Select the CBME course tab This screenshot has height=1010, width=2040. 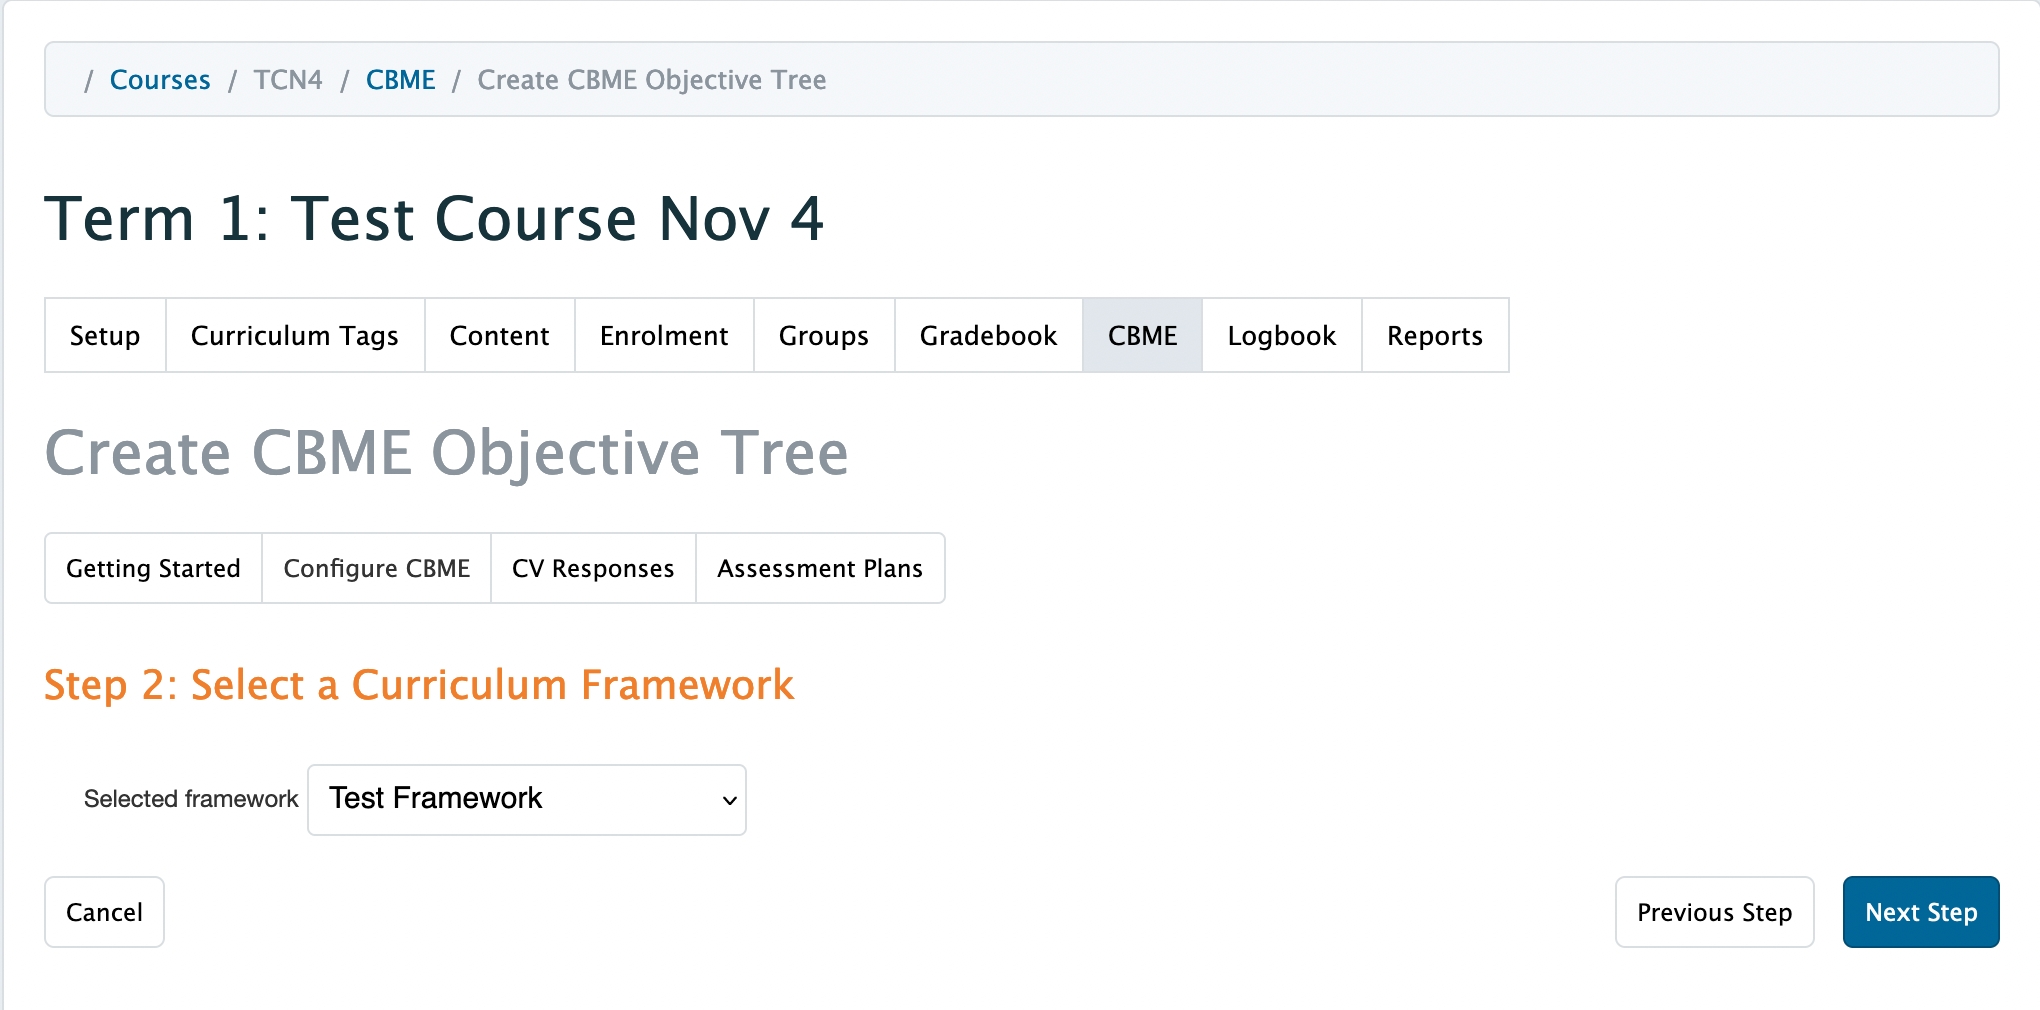(x=1142, y=336)
